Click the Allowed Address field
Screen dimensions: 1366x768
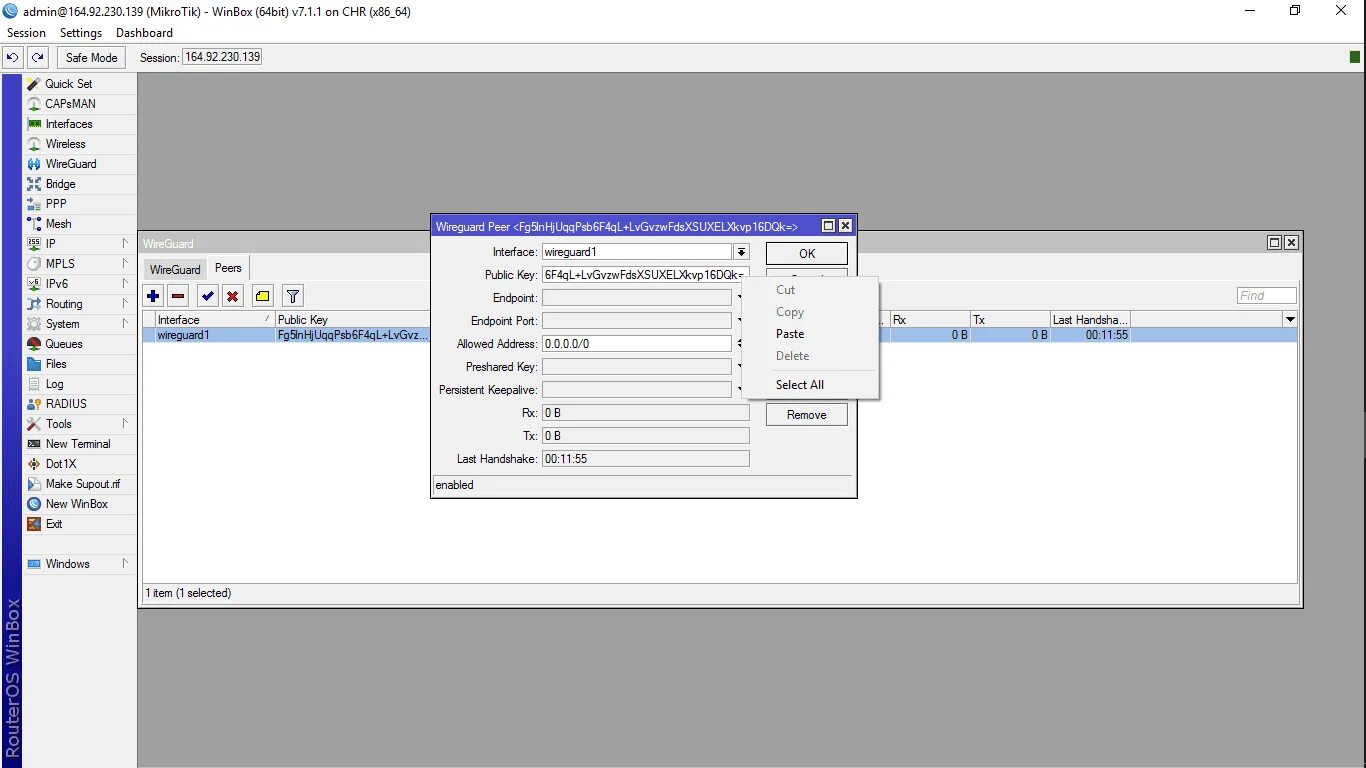(x=637, y=344)
